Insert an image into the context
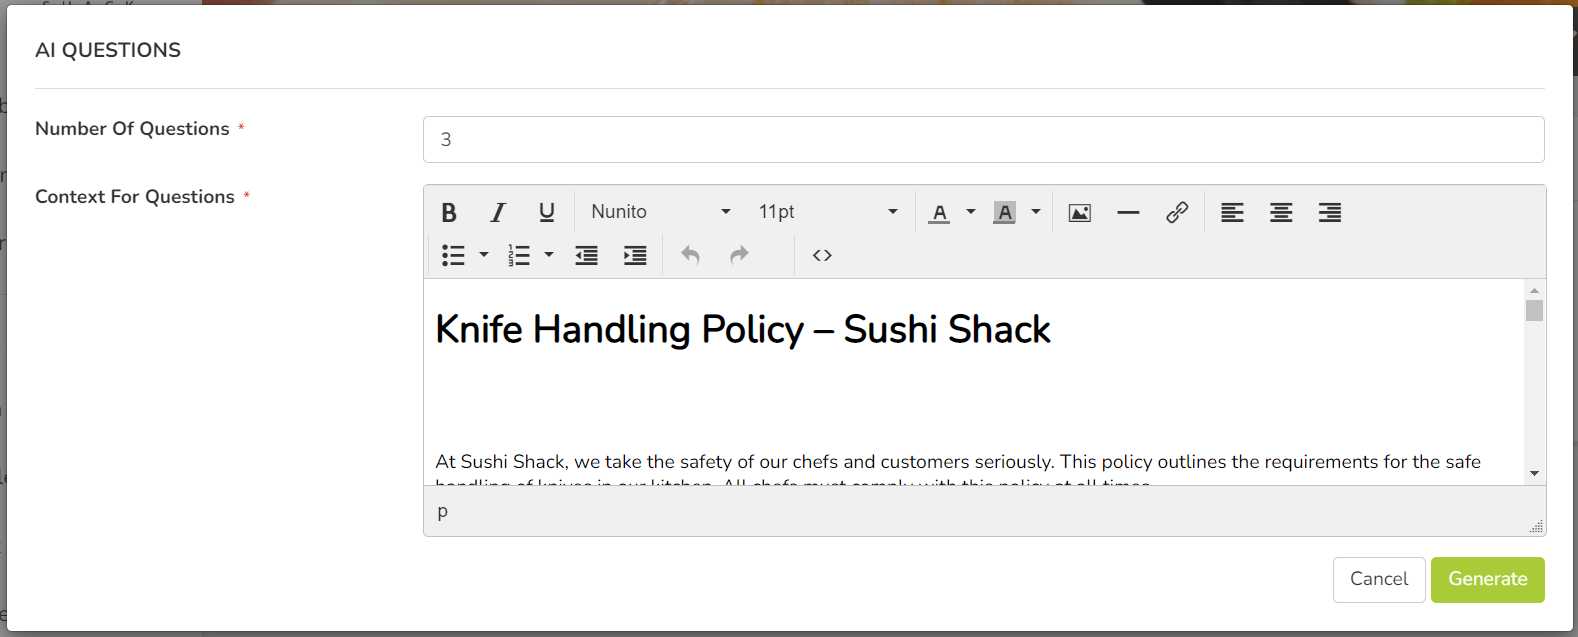This screenshot has width=1578, height=637. (1080, 212)
